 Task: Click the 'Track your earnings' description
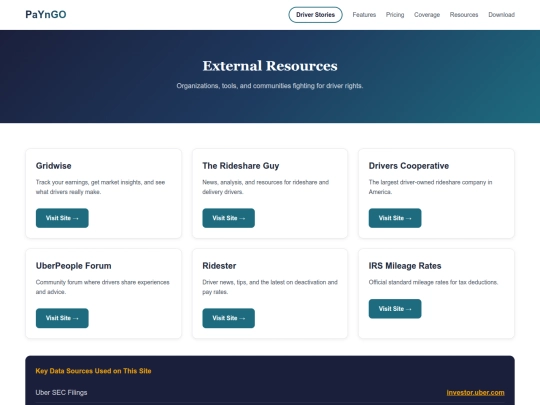[x=100, y=187]
